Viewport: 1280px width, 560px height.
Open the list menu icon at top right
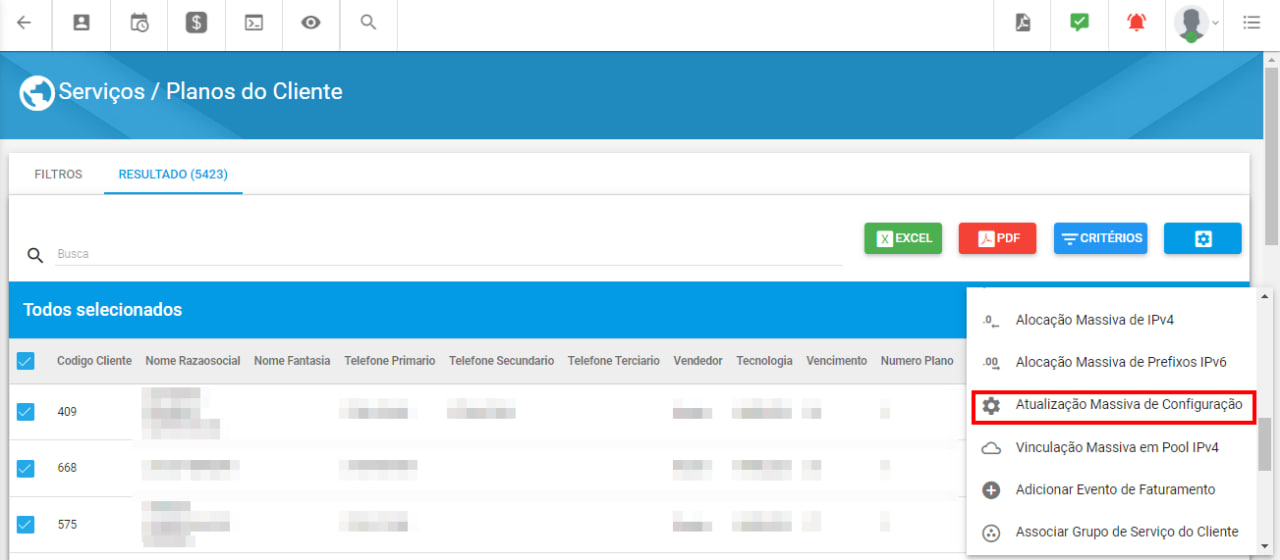(1251, 22)
